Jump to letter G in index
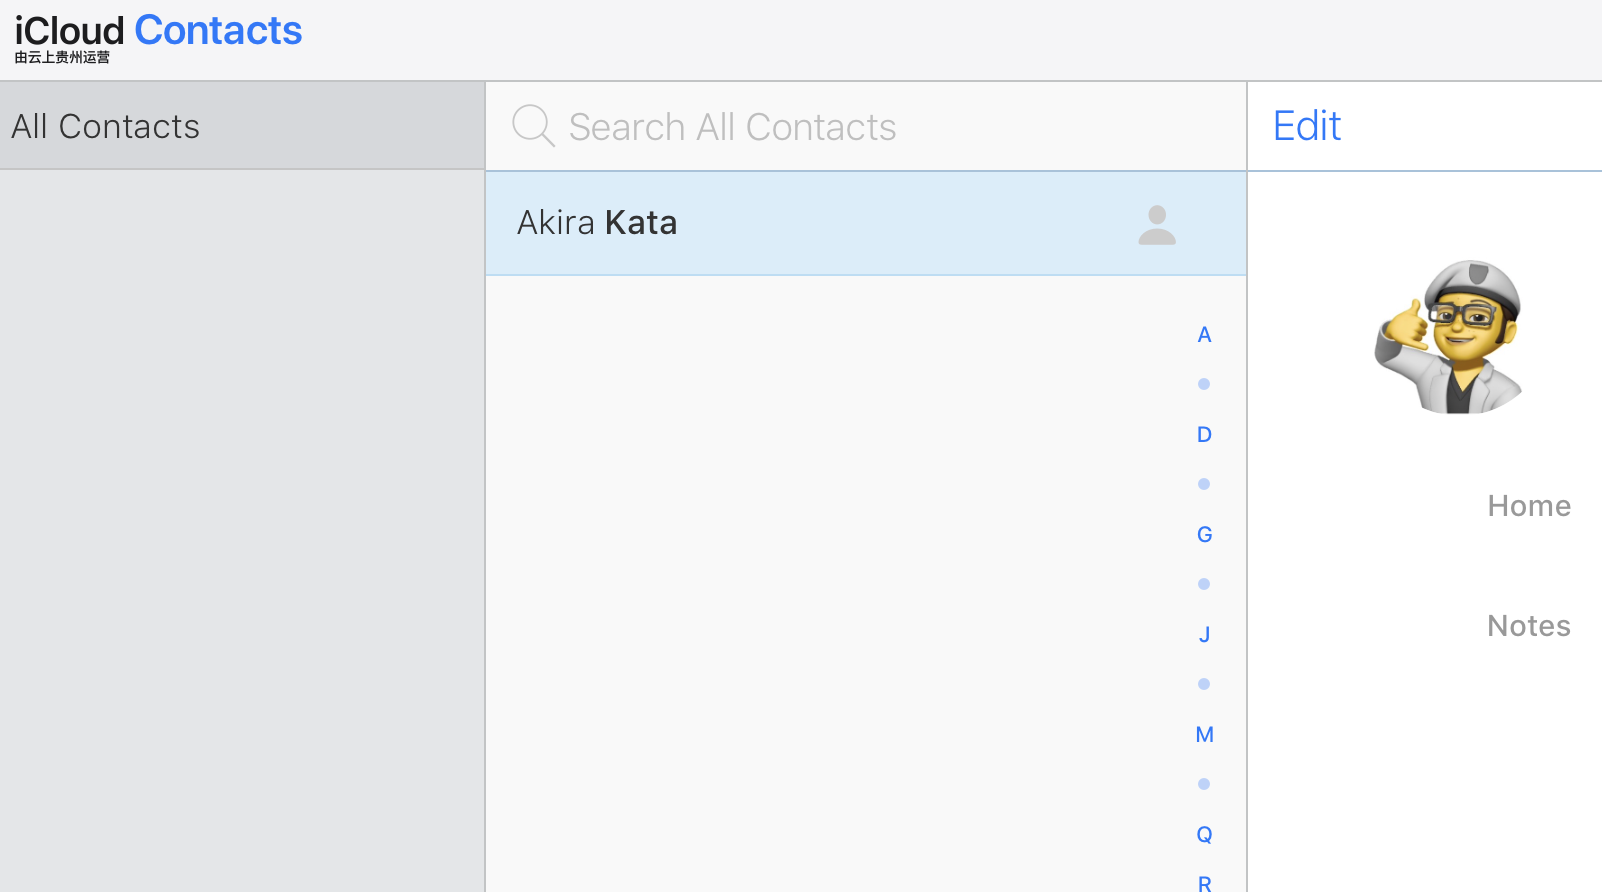Image resolution: width=1602 pixels, height=892 pixels. point(1204,535)
